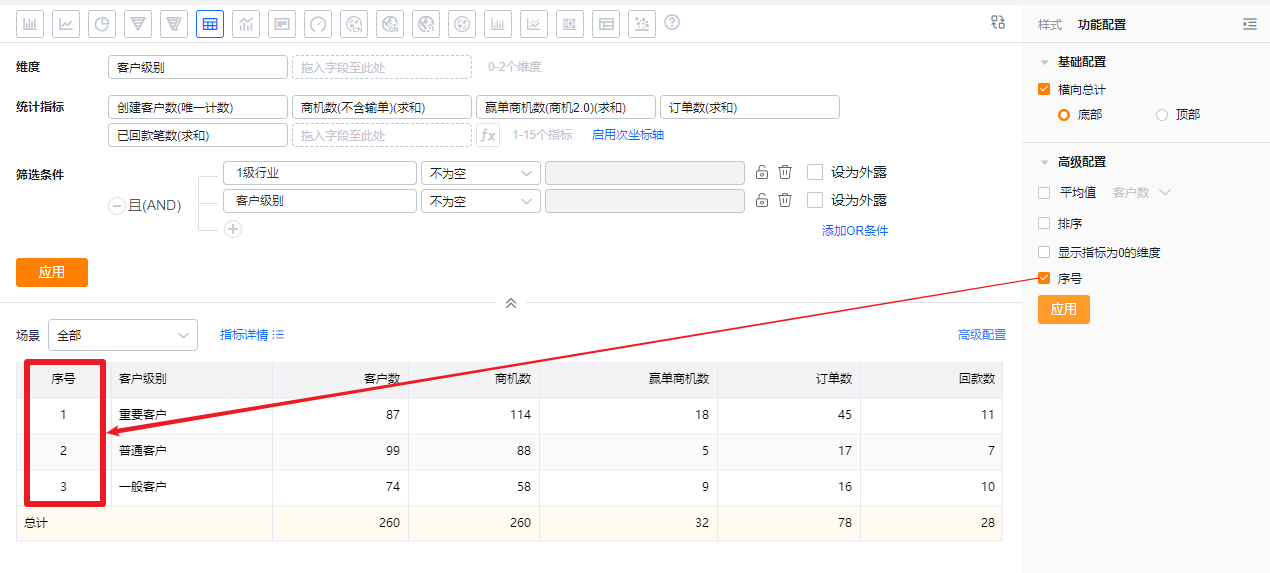Viewport: 1270px width, 573px height.
Task: Open the 不为空 operator dropdown for 1级行业
Action: (480, 173)
